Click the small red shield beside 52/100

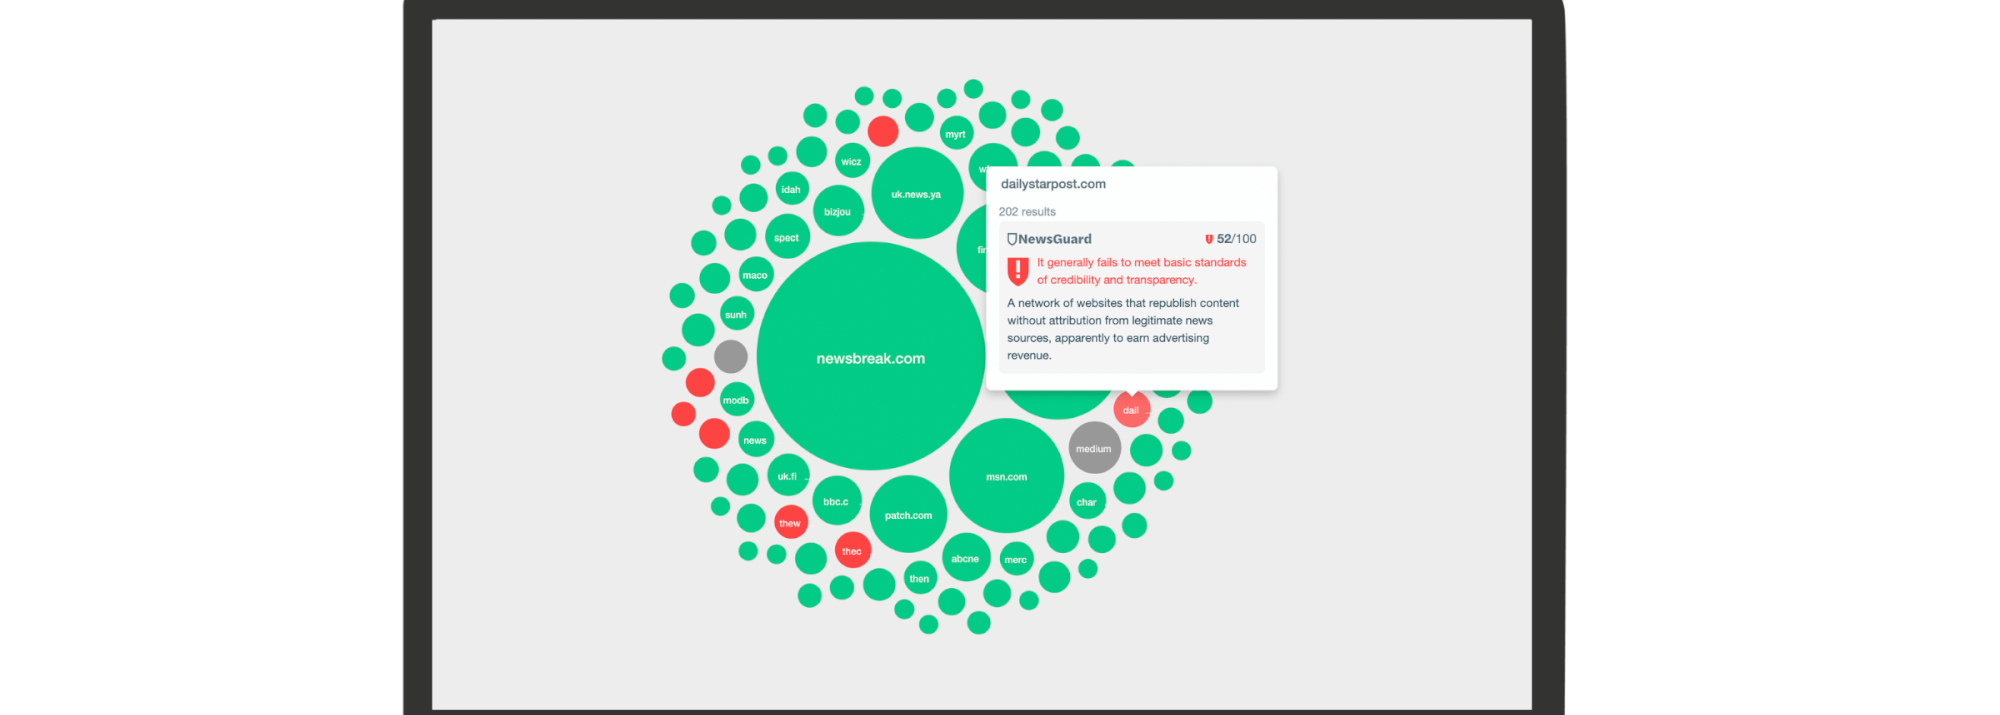tap(1208, 239)
